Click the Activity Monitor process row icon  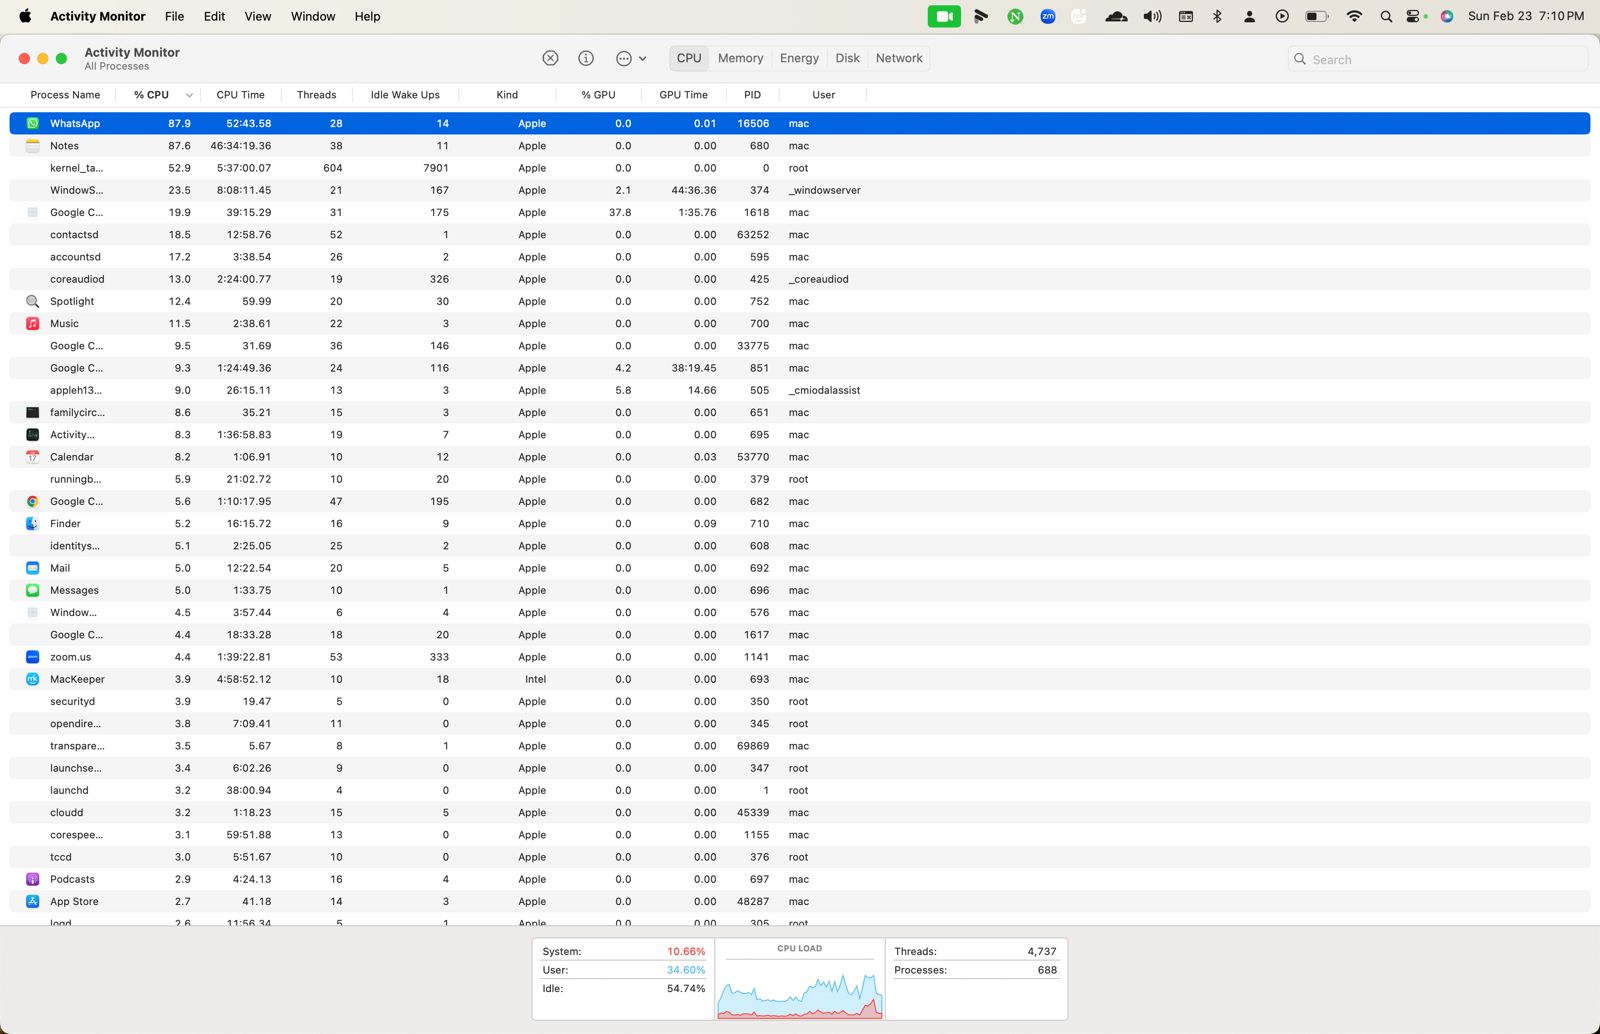(x=32, y=435)
